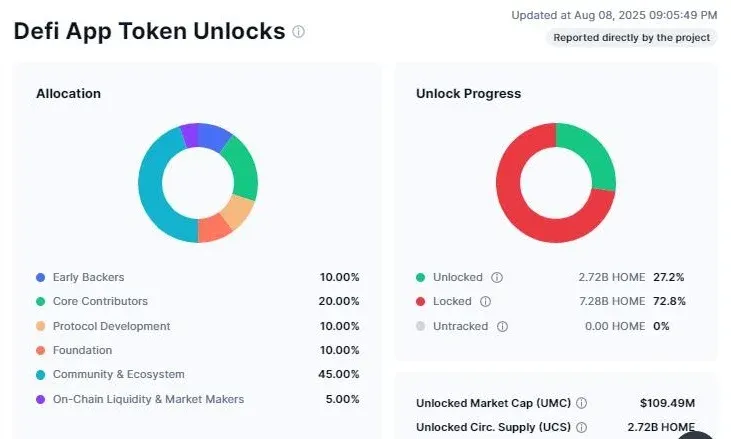Click the Unlocked green legend dot
The width and height of the screenshot is (731, 439).
click(x=421, y=277)
